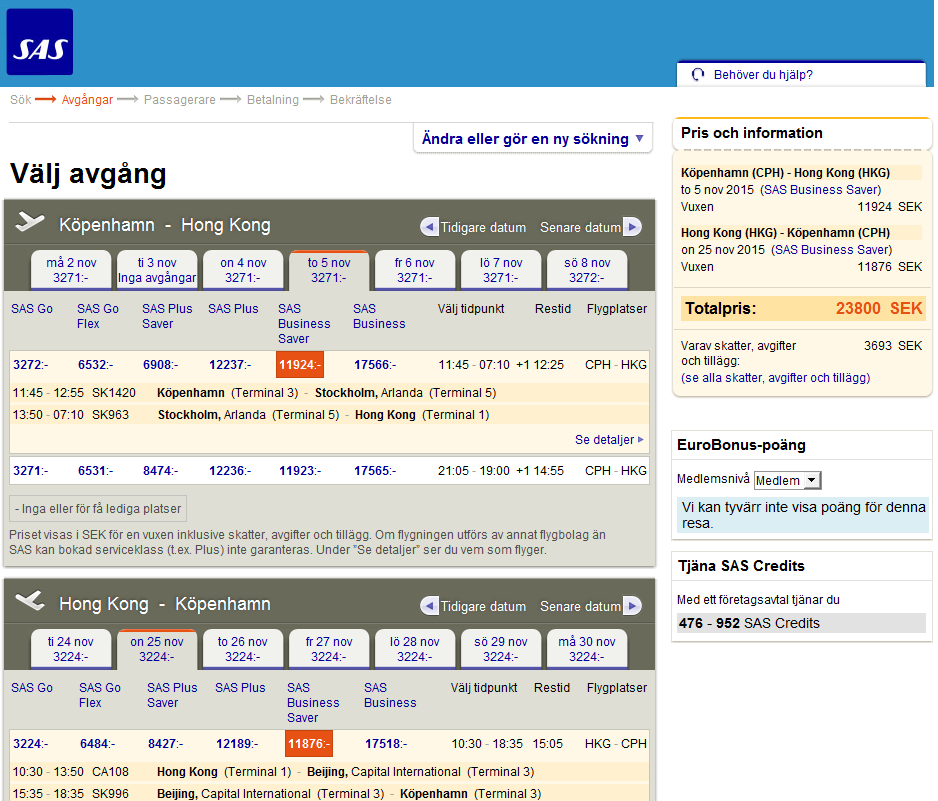This screenshot has width=938, height=801.
Task: Select the evening SAS Business Saver fare 11923
Action: (299, 467)
